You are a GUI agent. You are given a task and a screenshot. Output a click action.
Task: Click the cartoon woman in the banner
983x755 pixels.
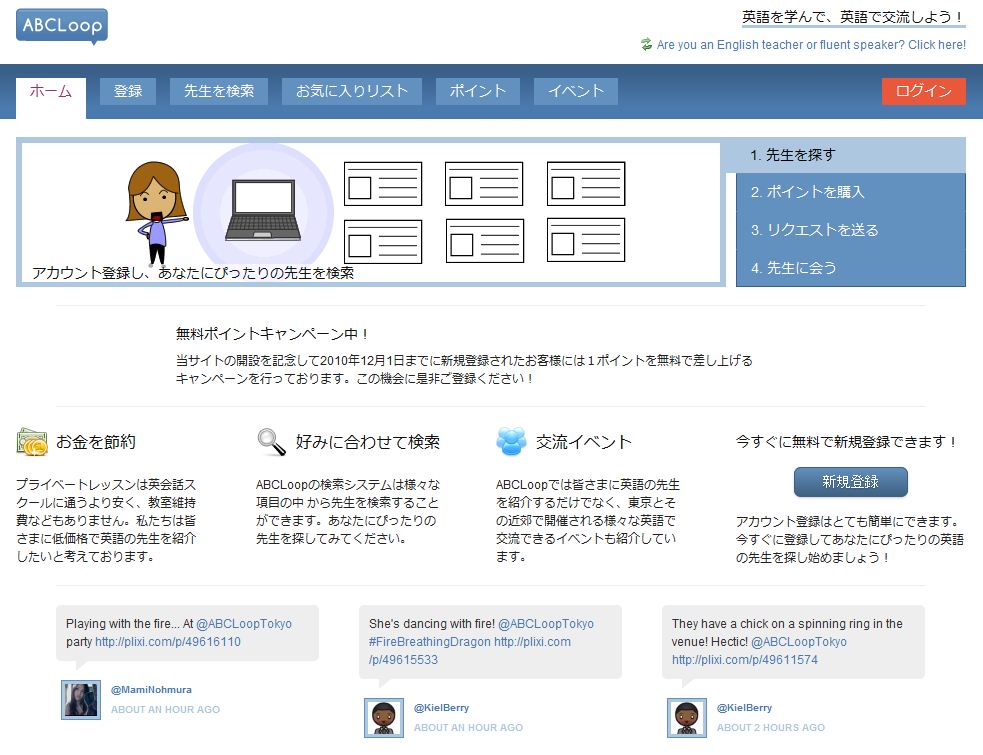click(x=157, y=213)
